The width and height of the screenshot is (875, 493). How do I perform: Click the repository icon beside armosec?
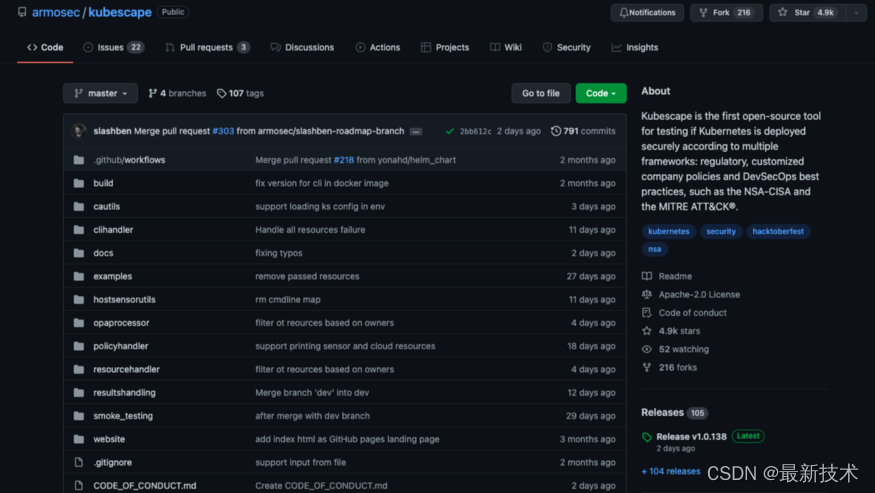22,12
